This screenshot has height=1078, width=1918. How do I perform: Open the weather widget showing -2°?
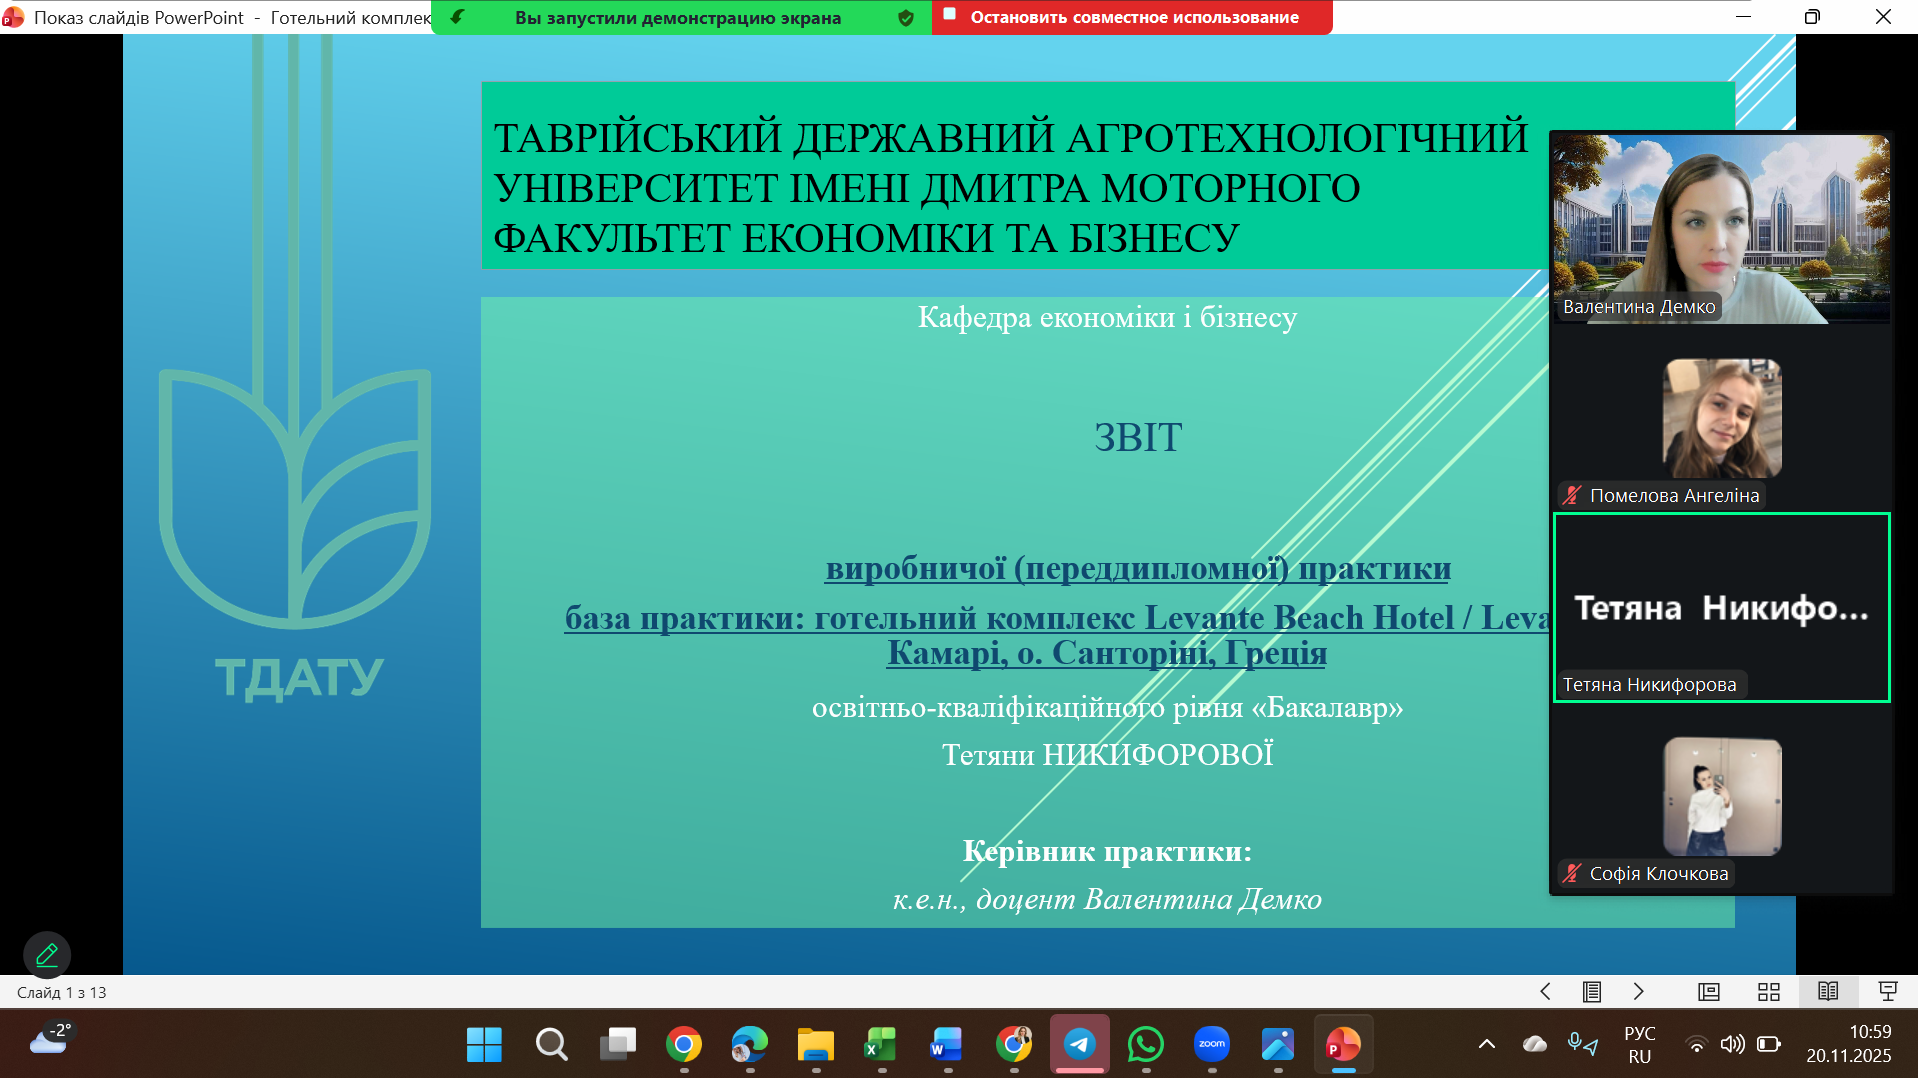click(50, 1040)
